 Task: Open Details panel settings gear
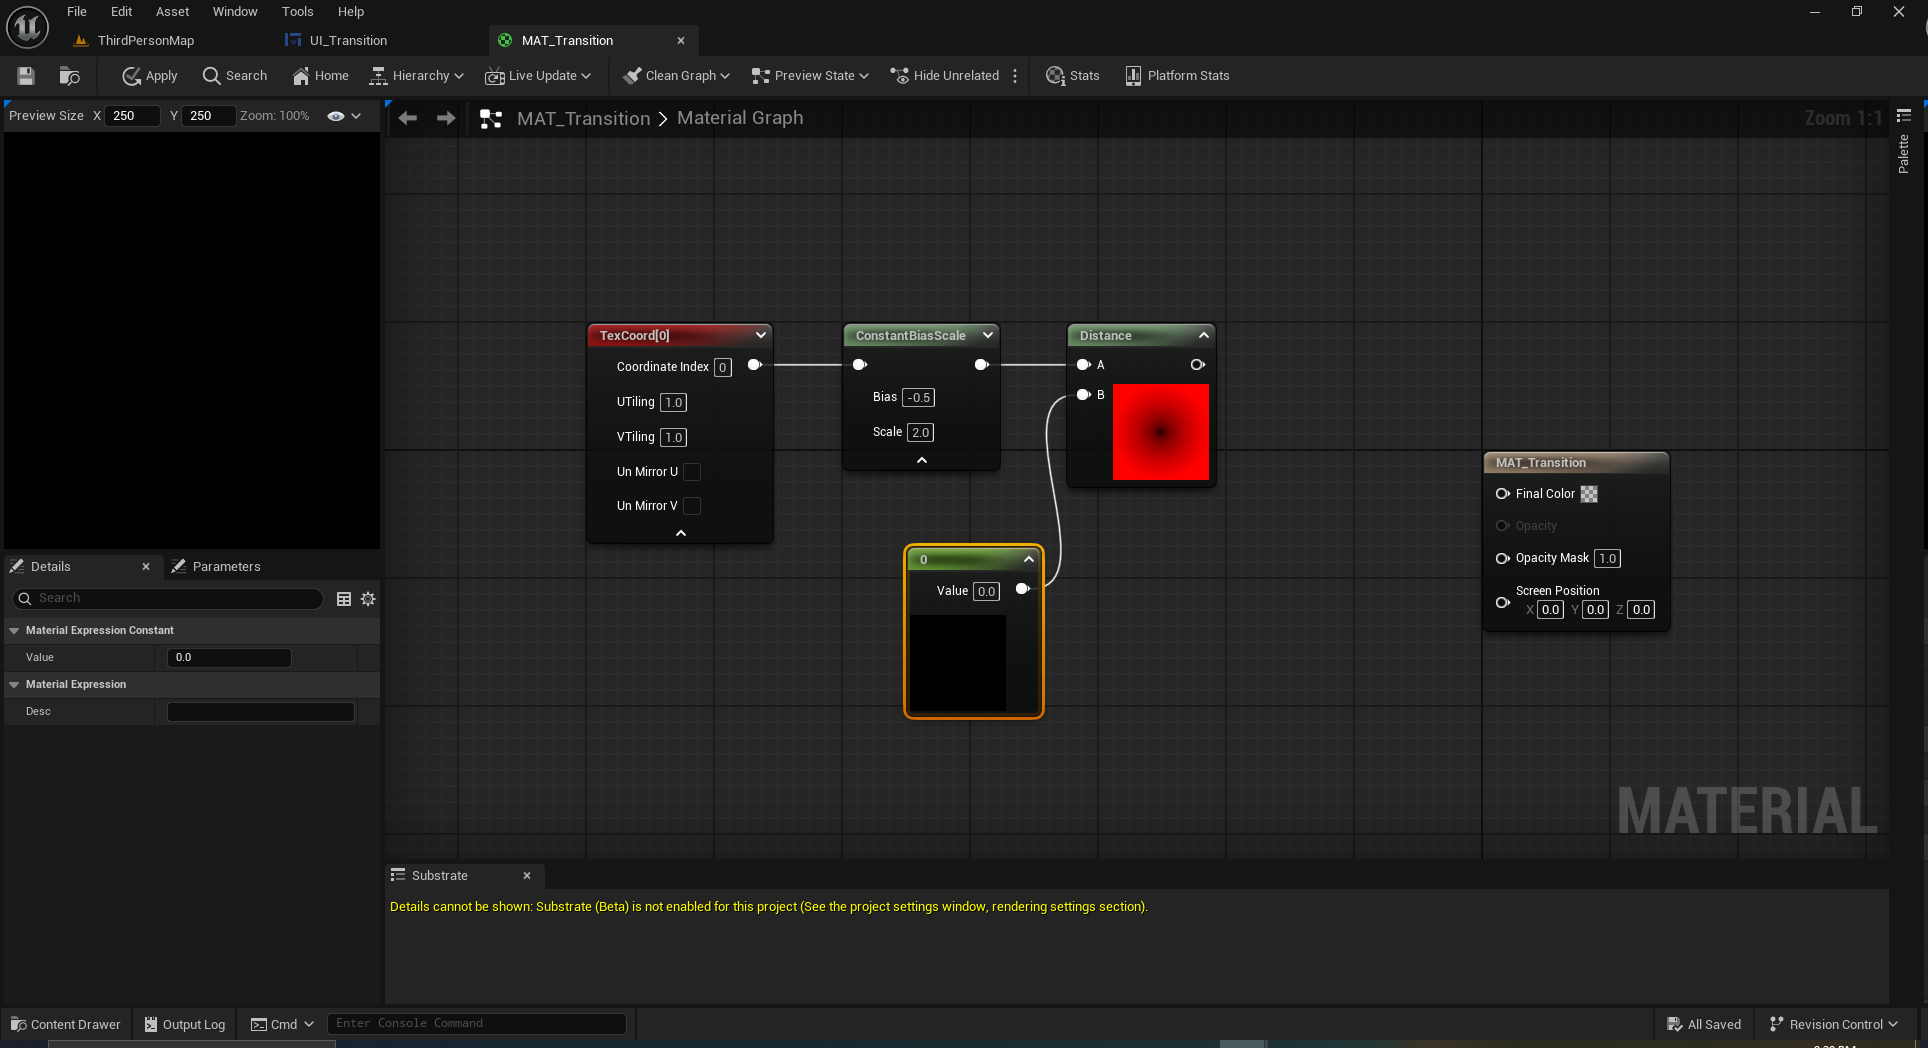tap(368, 599)
